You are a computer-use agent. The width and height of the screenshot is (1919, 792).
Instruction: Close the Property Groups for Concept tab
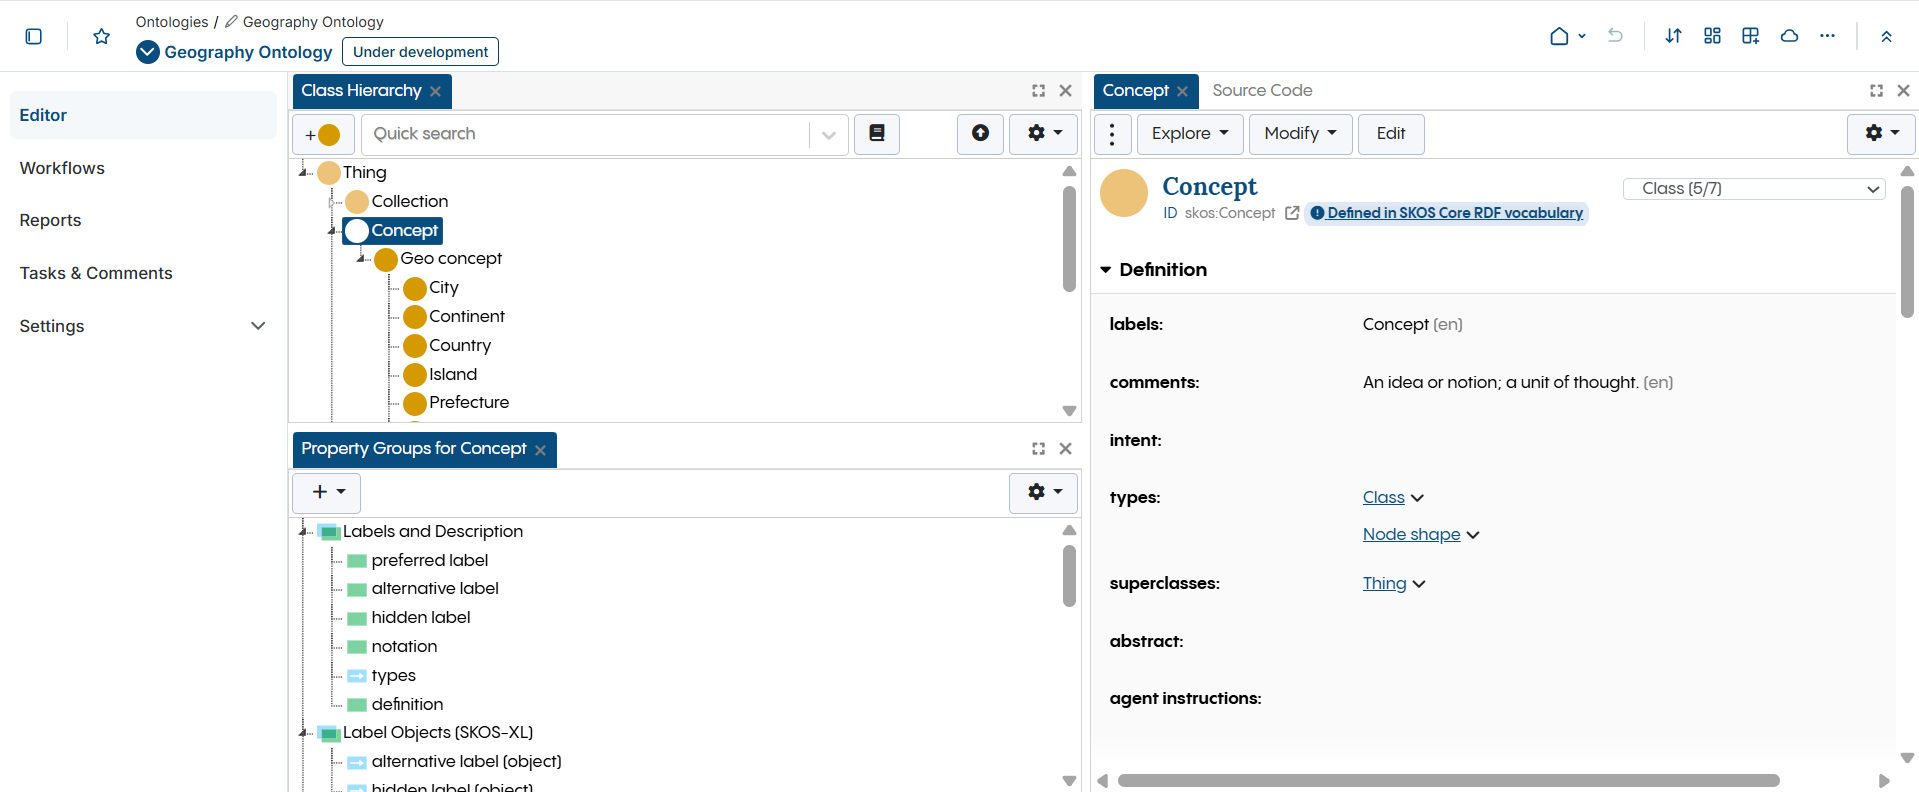click(x=540, y=450)
